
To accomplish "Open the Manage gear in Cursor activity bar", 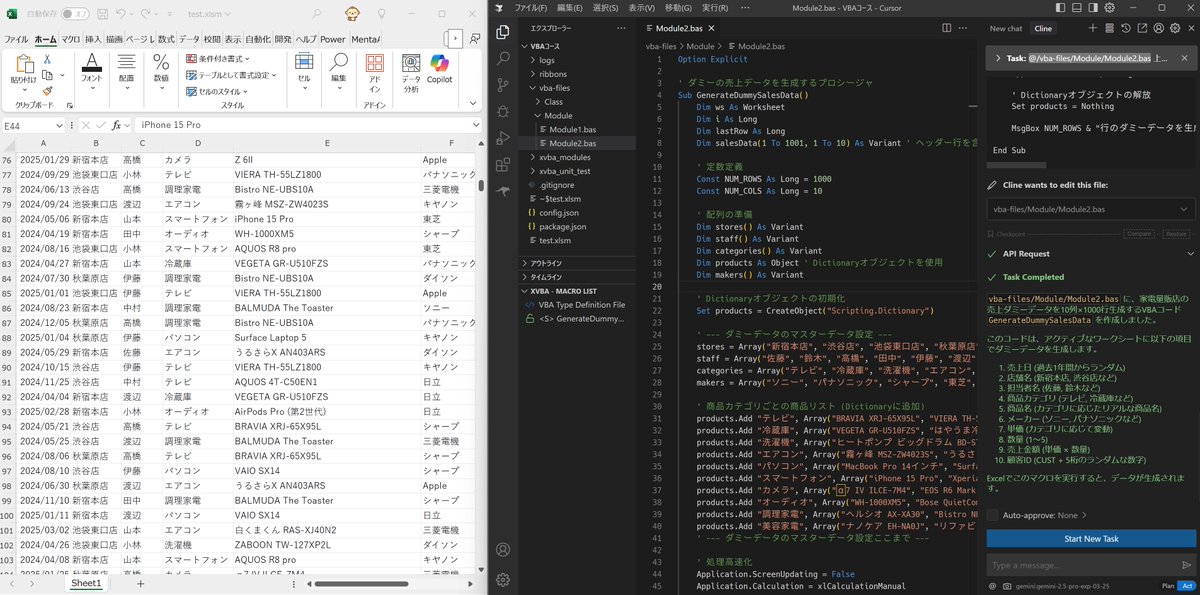I will (x=503, y=579).
